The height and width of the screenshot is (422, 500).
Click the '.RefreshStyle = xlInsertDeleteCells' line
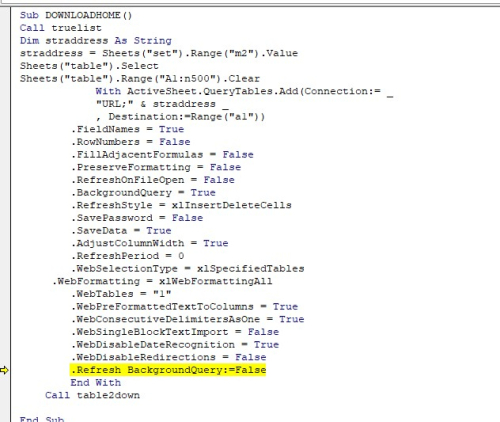click(181, 205)
